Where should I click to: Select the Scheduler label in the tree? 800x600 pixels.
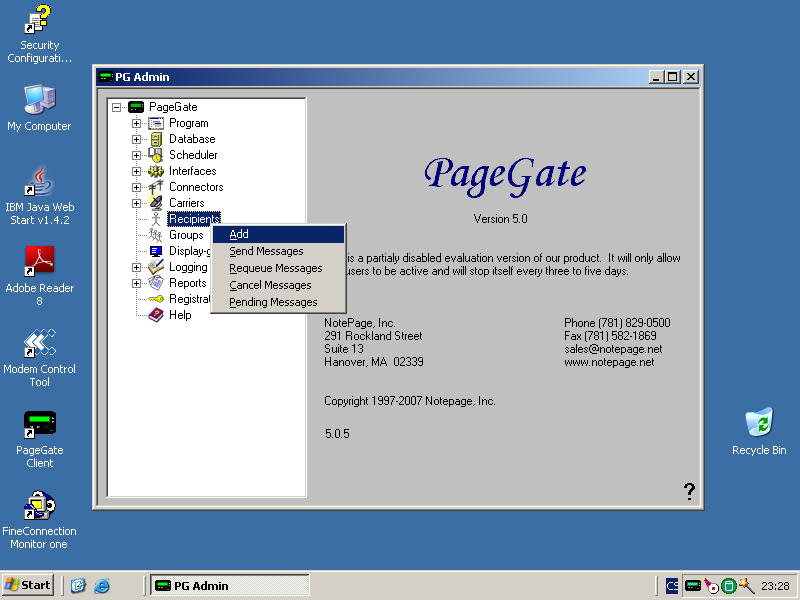click(x=193, y=155)
